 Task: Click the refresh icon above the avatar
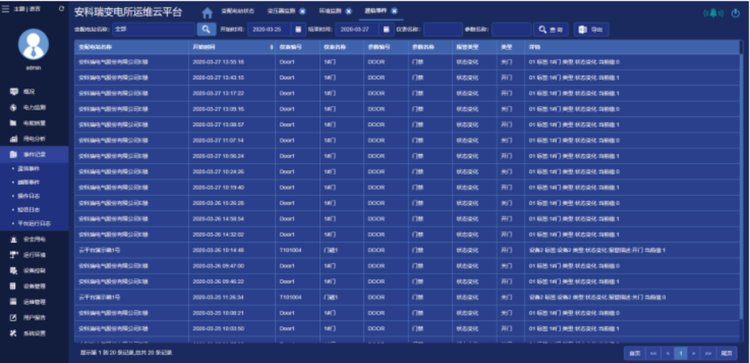(x=61, y=9)
